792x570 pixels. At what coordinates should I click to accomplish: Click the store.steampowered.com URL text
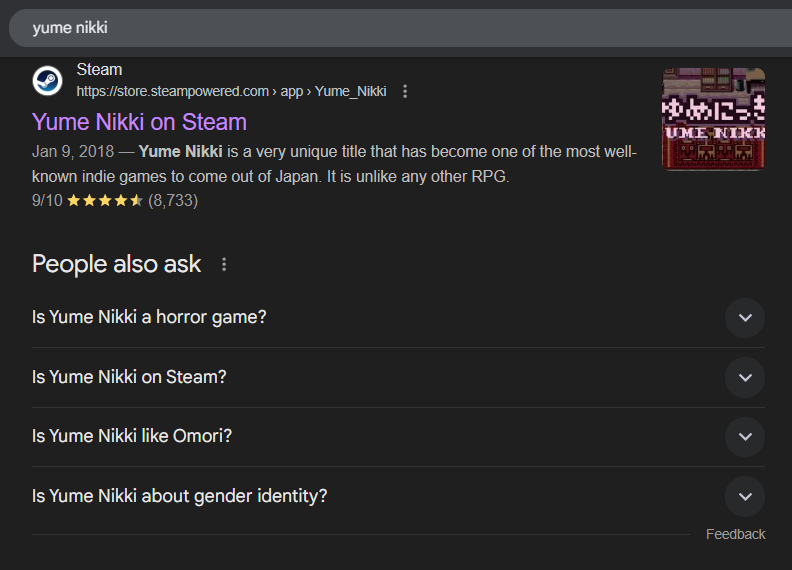point(231,91)
